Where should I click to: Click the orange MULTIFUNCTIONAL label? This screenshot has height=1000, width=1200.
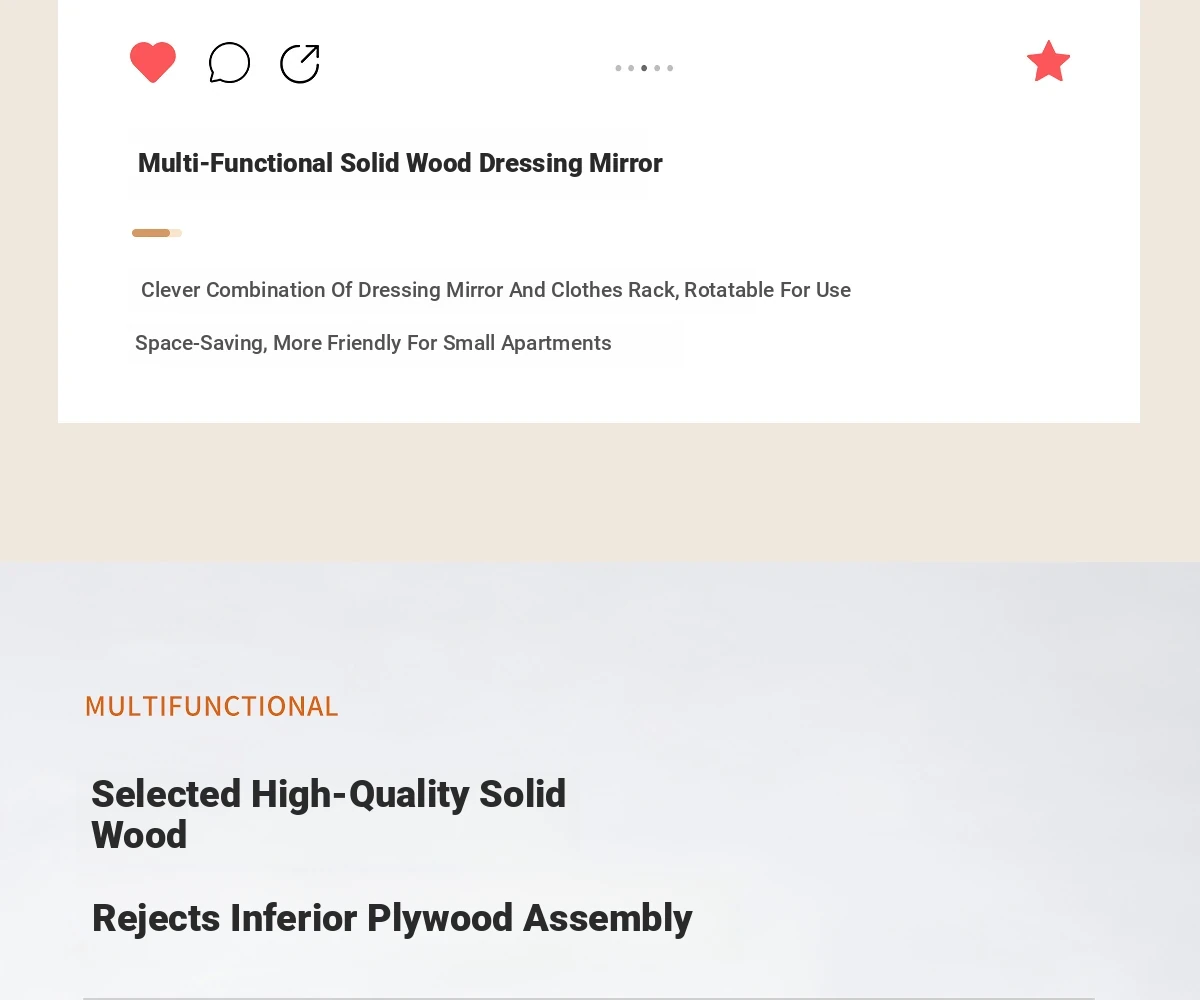pyautogui.click(x=212, y=706)
